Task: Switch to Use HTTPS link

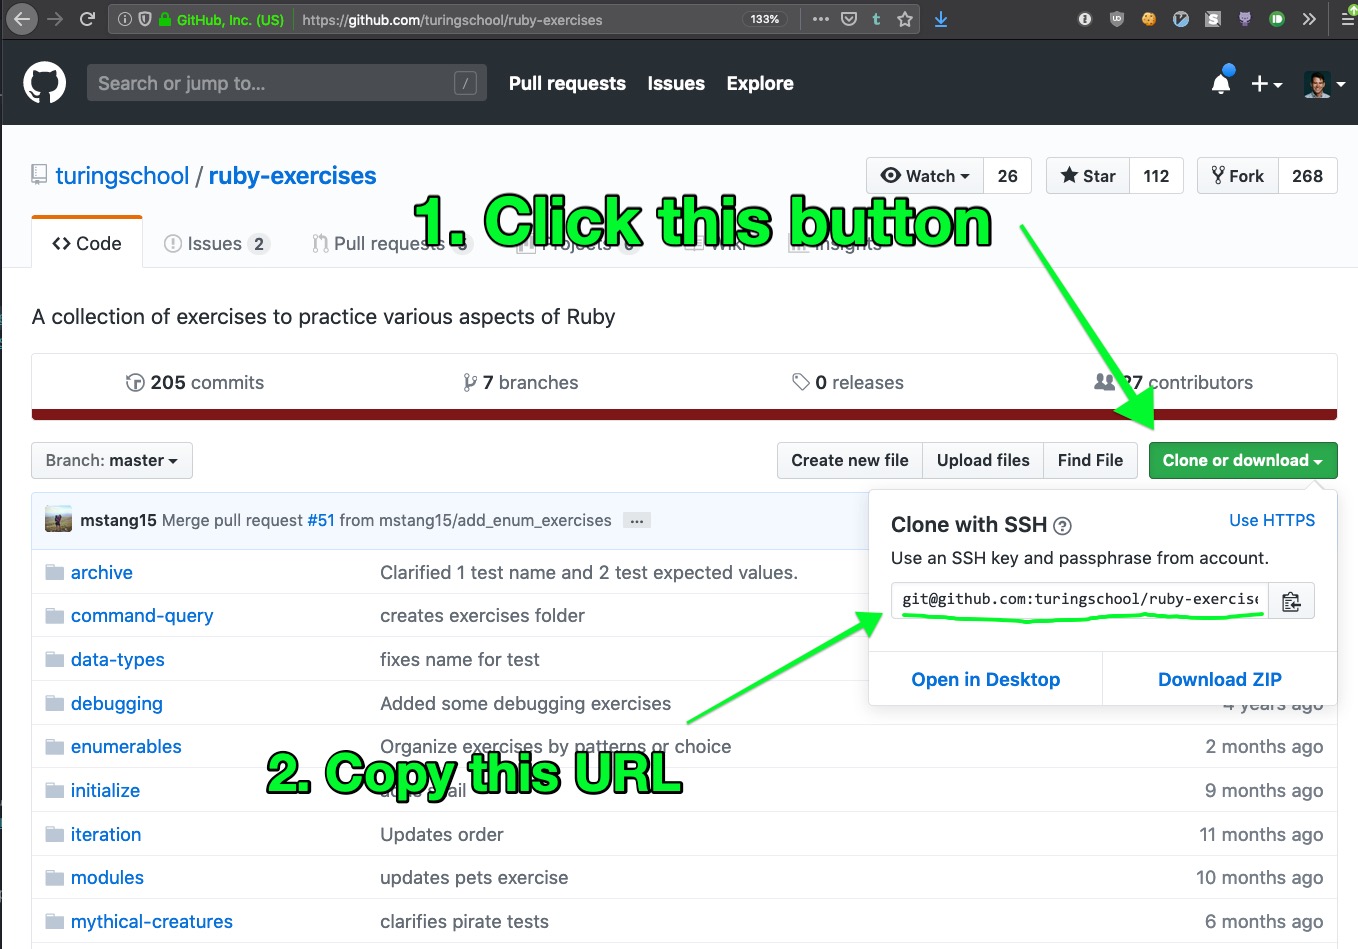Action: [1272, 520]
